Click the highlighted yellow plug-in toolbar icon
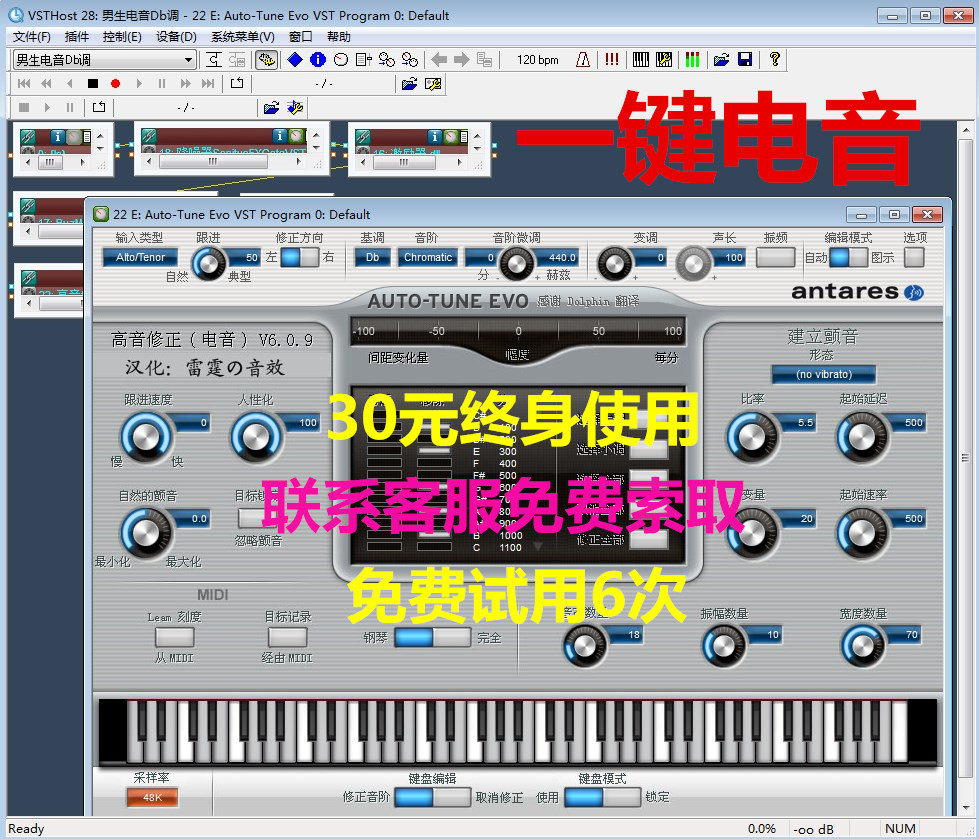 [x=267, y=60]
